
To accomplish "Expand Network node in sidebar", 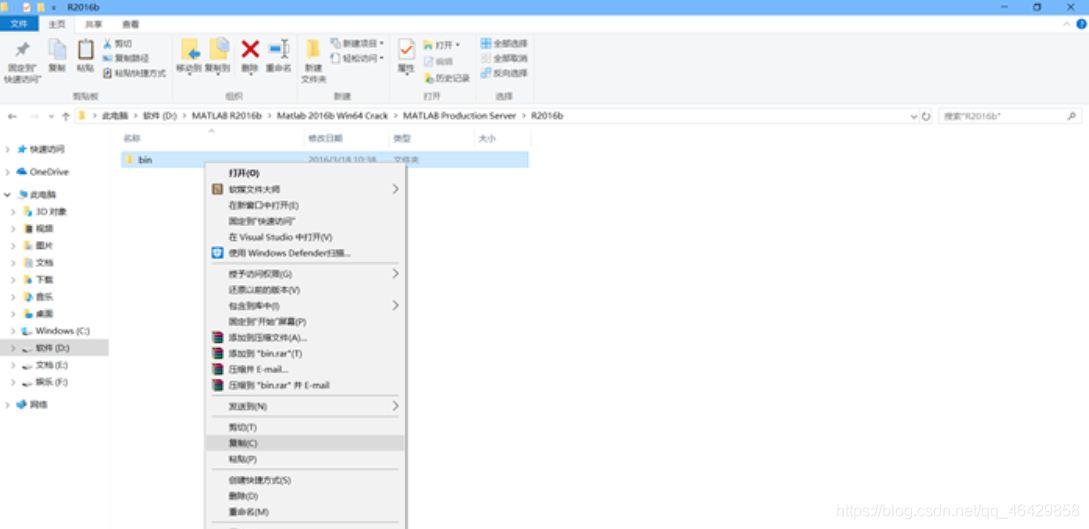I will tap(7, 404).
